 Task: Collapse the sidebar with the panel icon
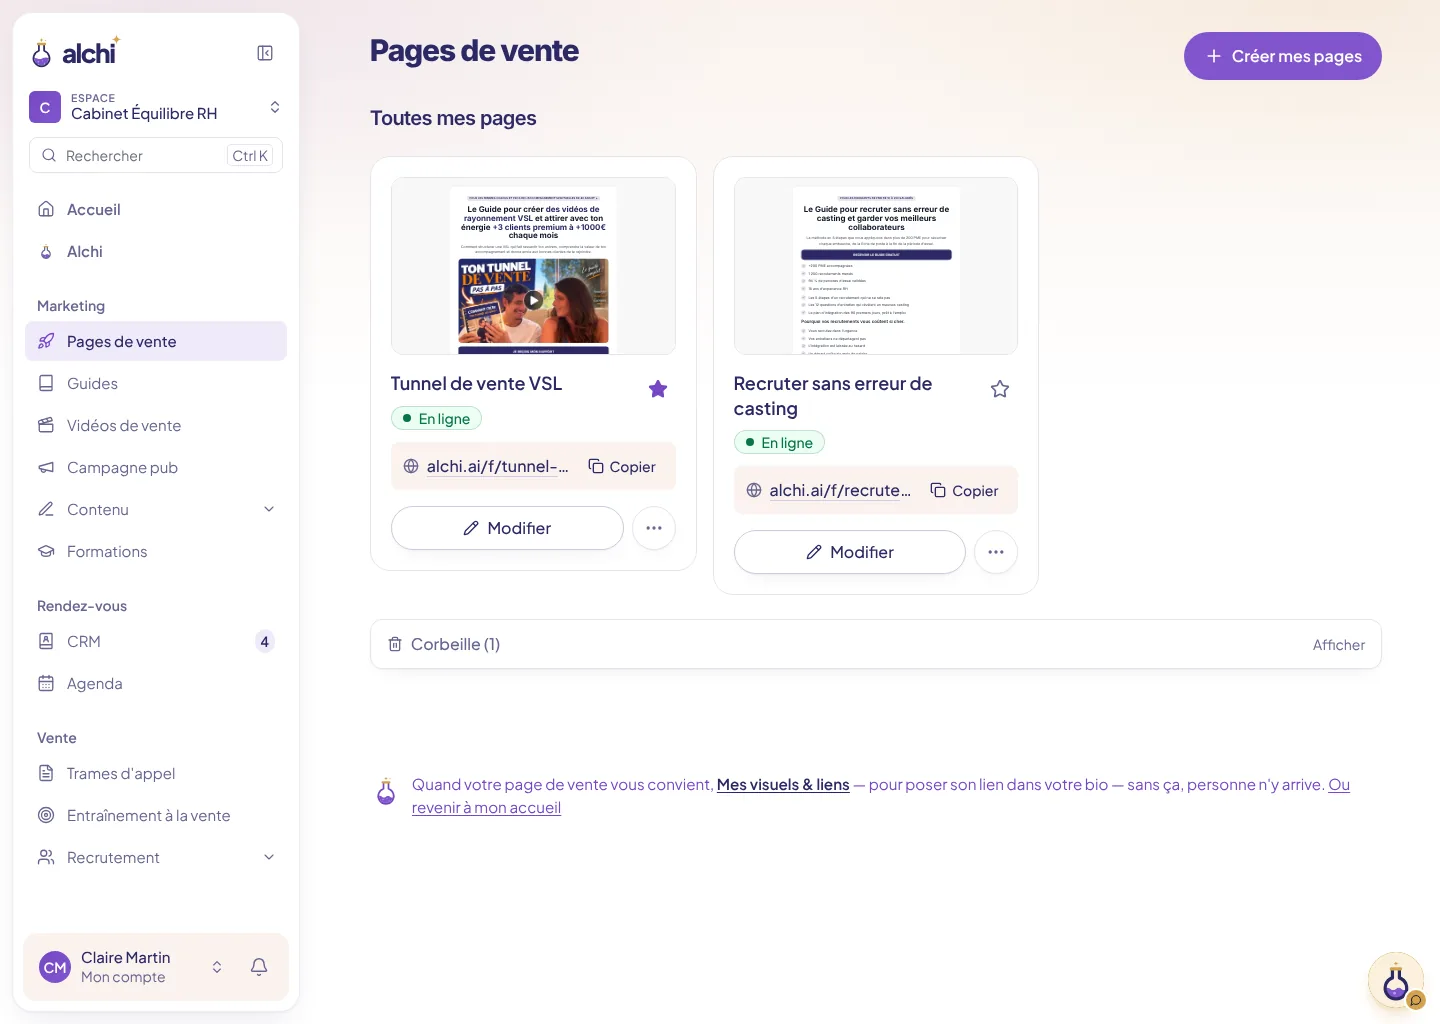pos(265,53)
